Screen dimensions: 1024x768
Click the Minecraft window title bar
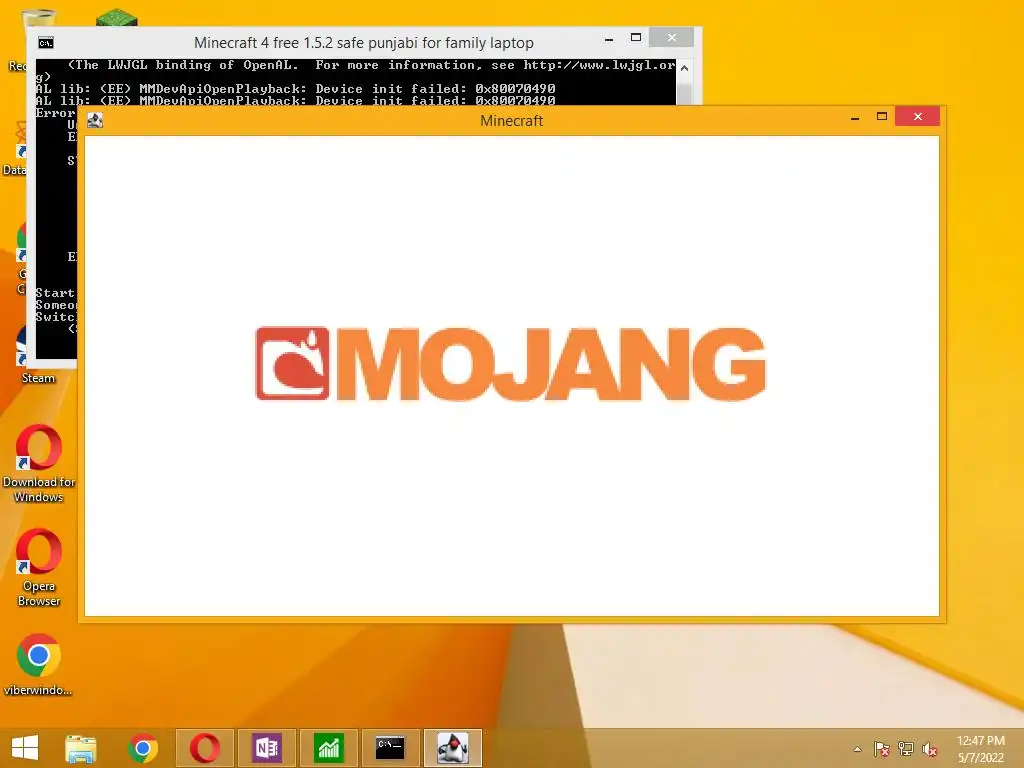(511, 121)
